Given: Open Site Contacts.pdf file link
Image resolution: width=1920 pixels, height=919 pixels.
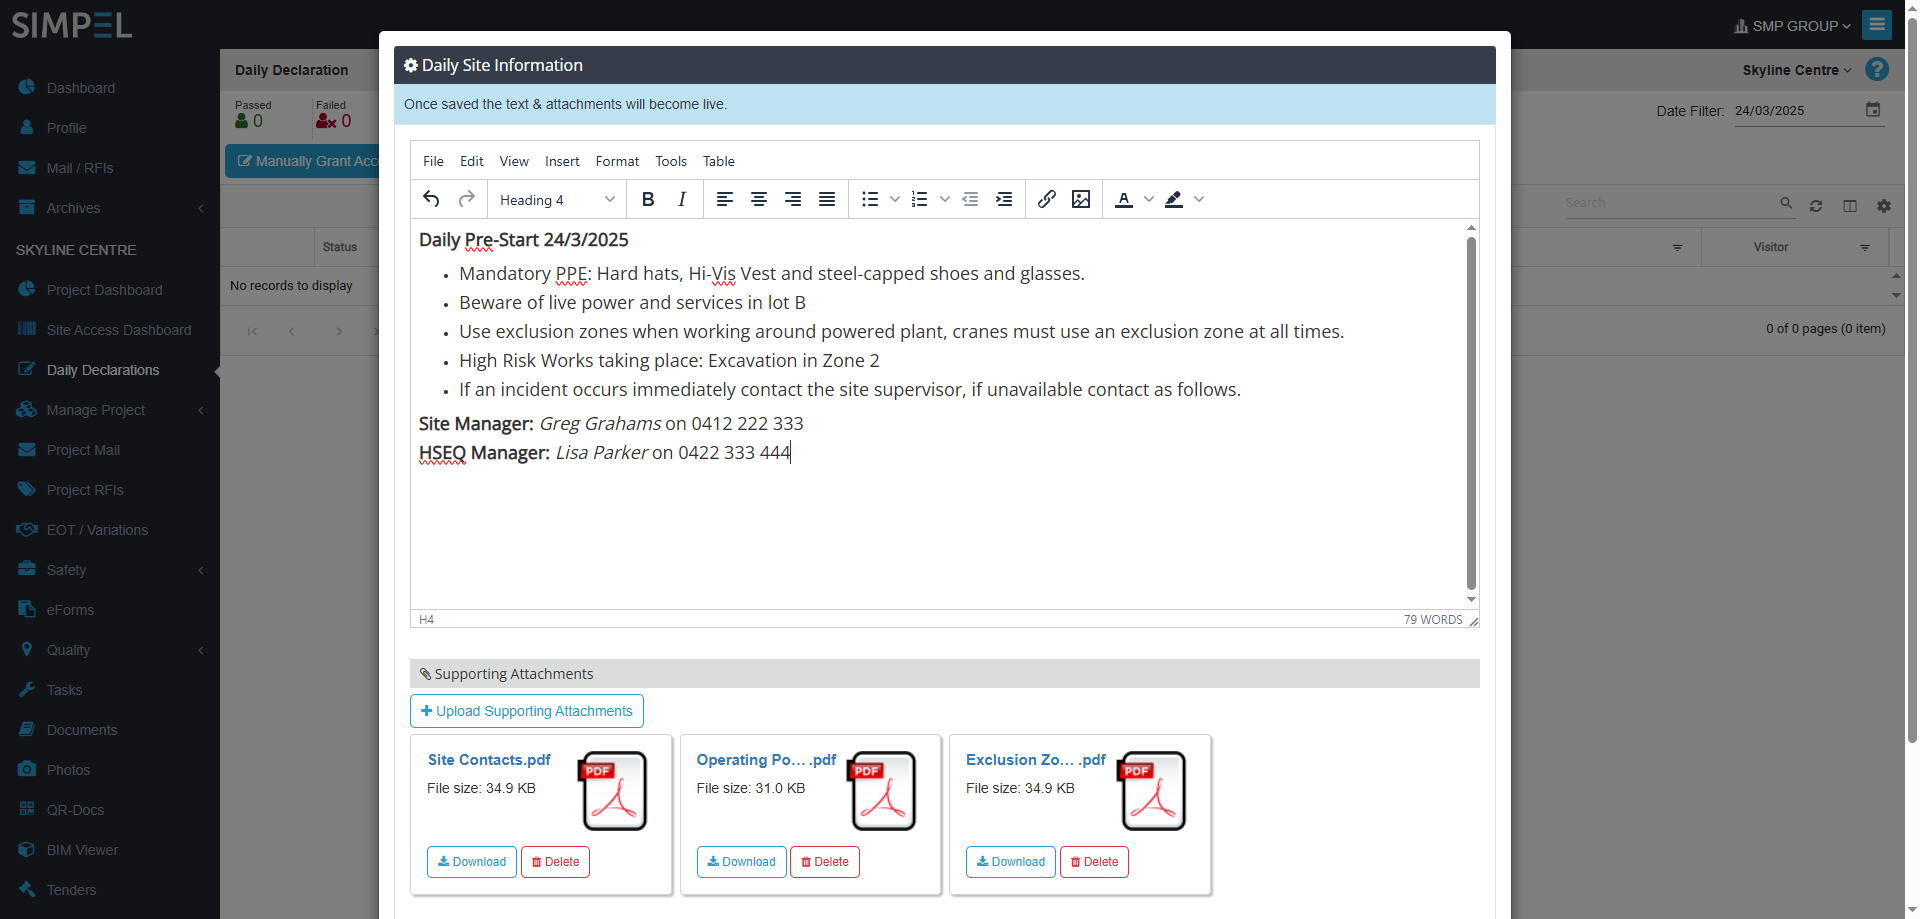Looking at the screenshot, I should click(489, 760).
